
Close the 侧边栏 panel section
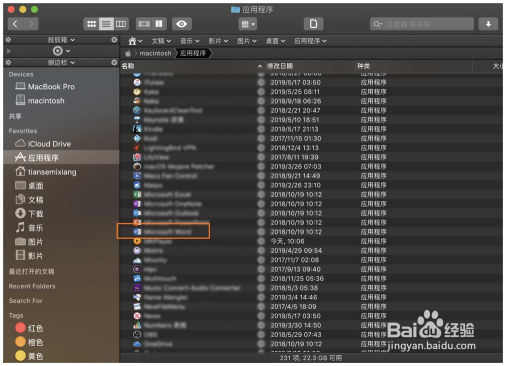point(114,62)
